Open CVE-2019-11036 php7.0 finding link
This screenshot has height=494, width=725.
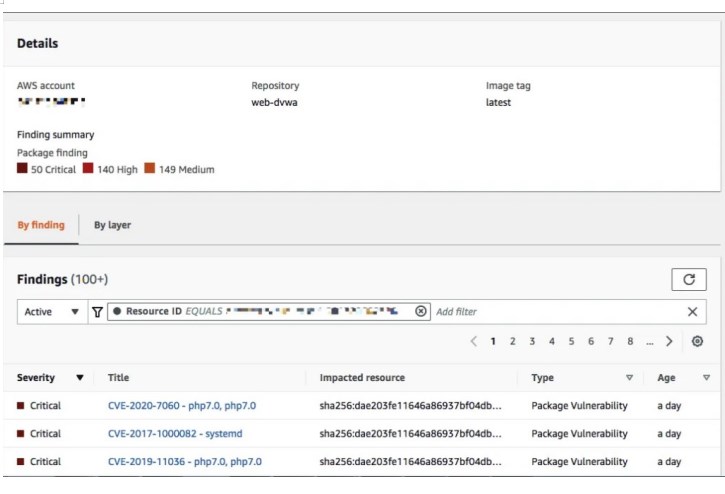184,462
